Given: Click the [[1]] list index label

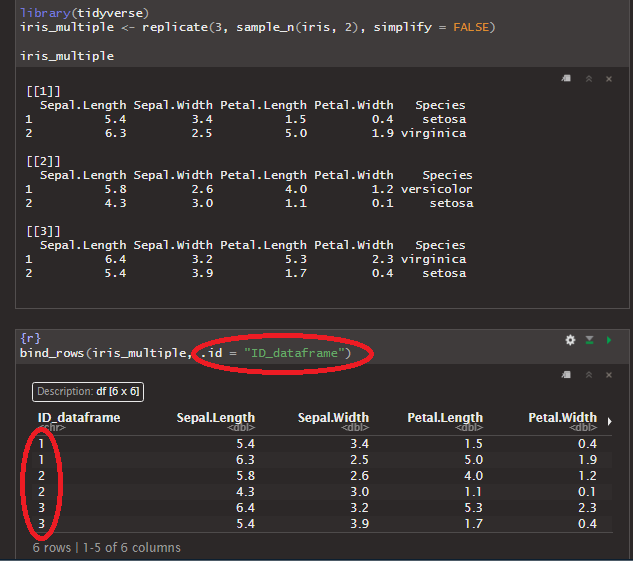Looking at the screenshot, I should pos(43,91).
